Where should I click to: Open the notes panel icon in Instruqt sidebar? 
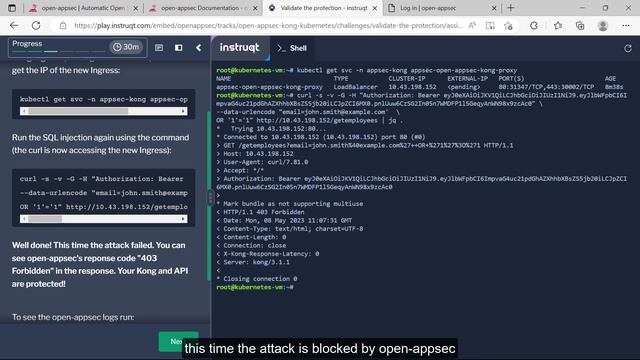pyautogui.click(x=159, y=48)
